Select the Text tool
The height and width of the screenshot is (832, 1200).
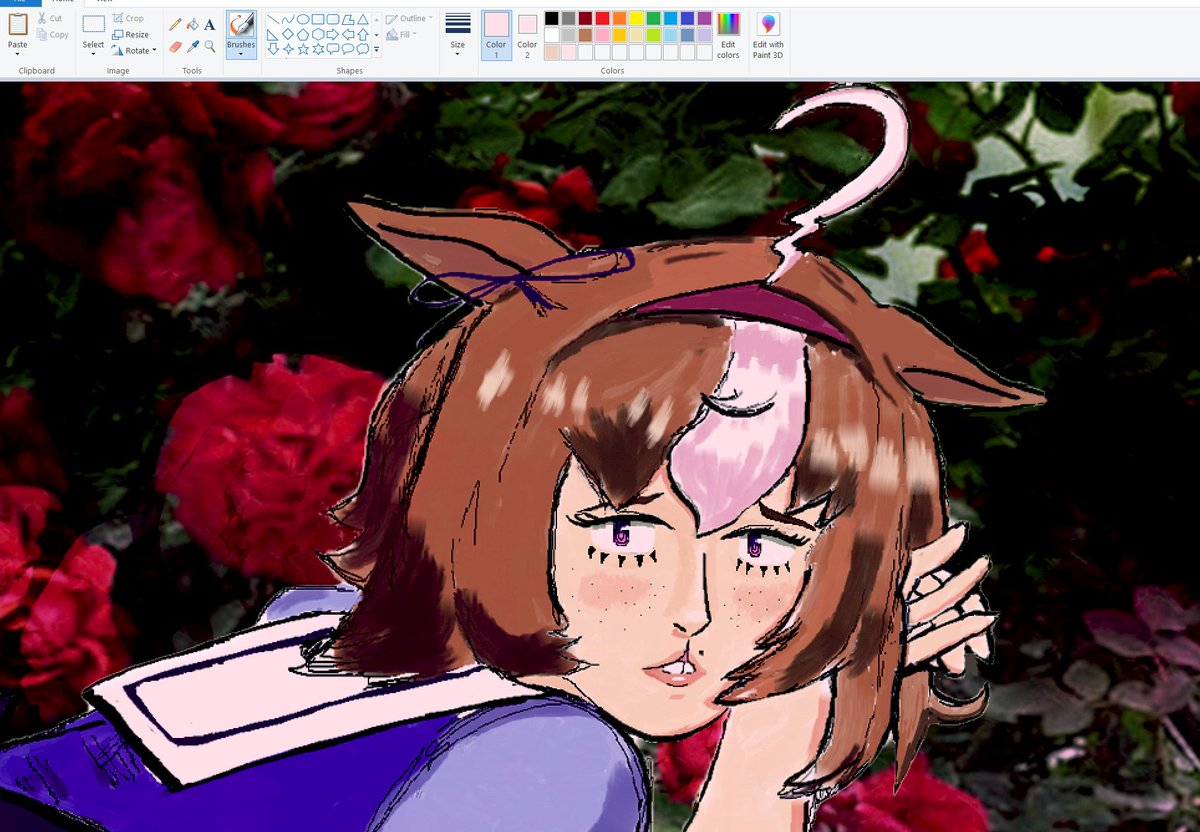click(x=210, y=24)
